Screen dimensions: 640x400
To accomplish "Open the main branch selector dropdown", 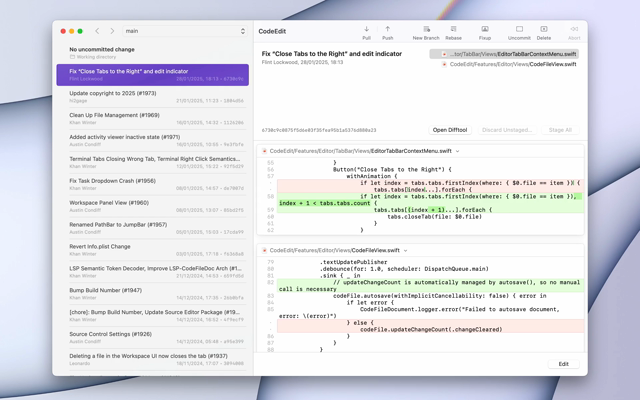I will (x=185, y=31).
